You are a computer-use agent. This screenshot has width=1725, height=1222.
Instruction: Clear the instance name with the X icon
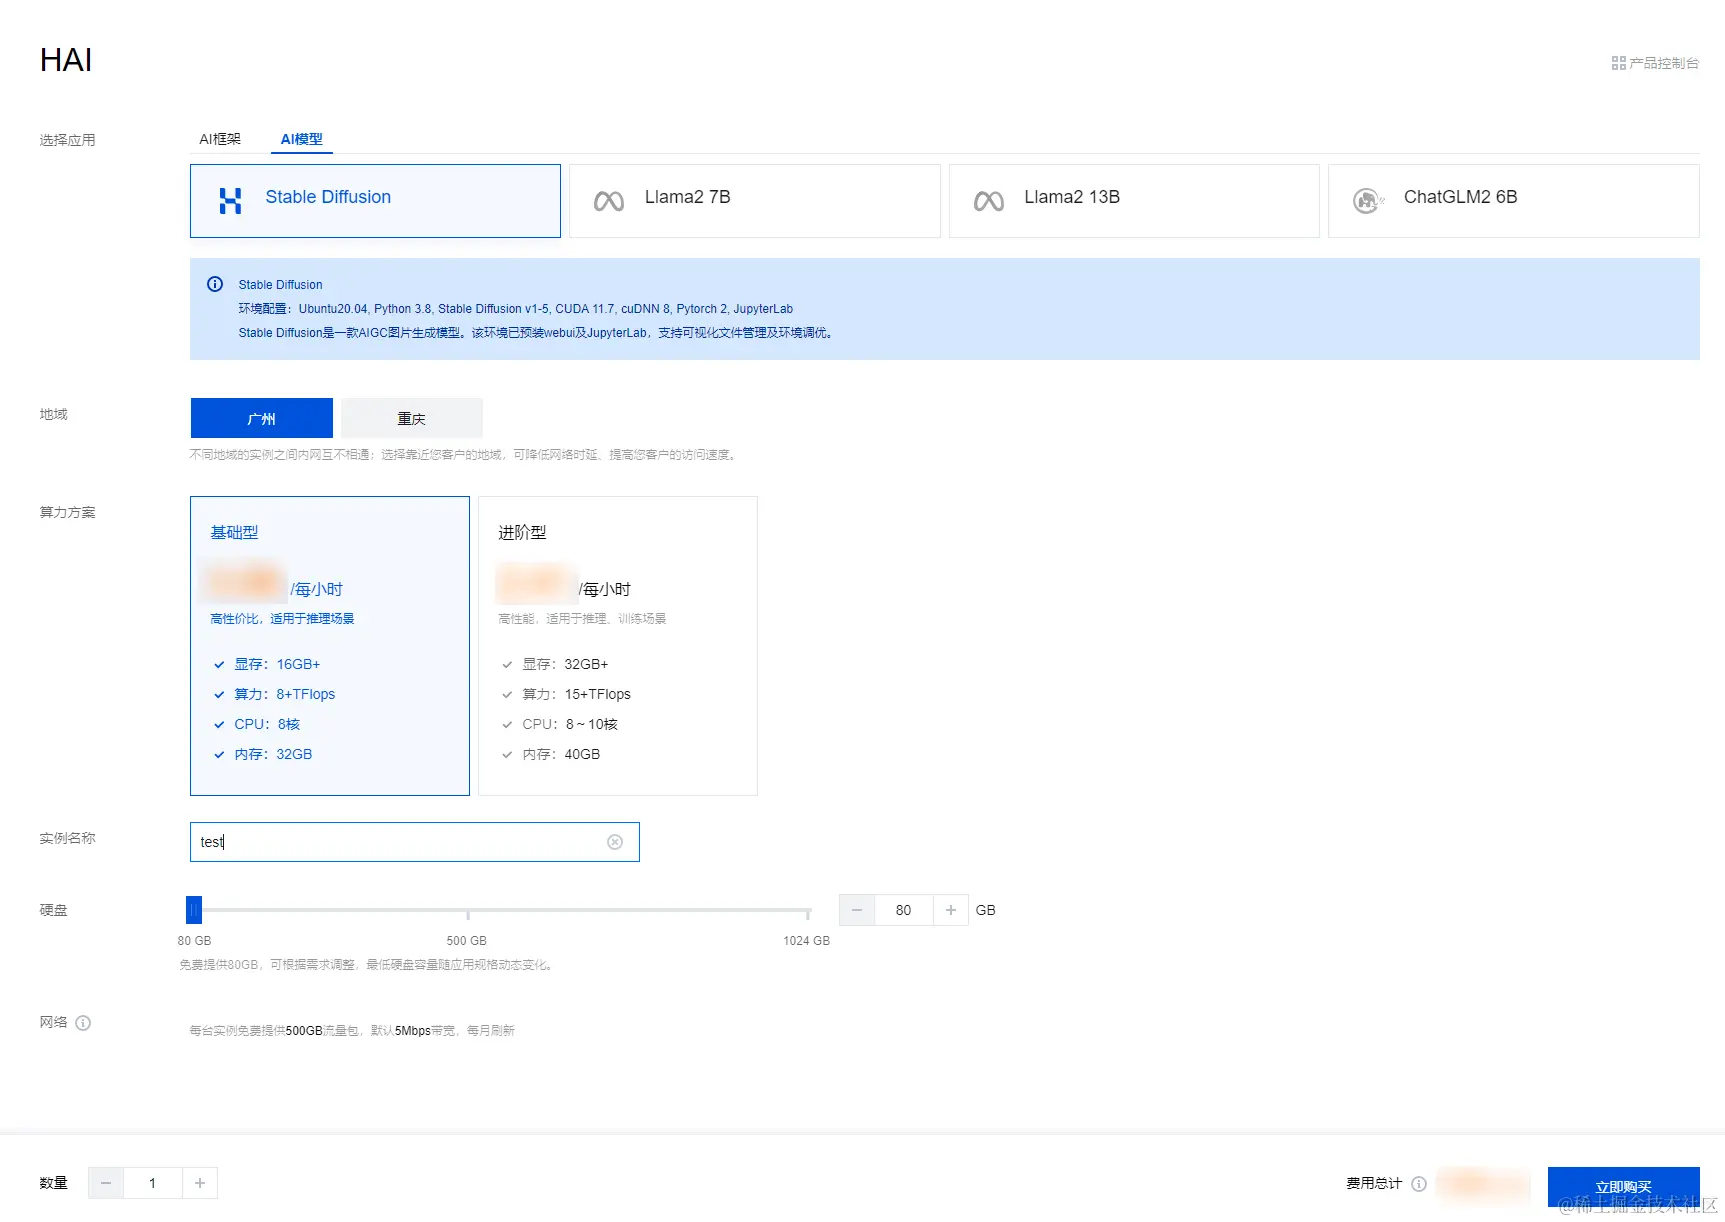pyautogui.click(x=615, y=842)
